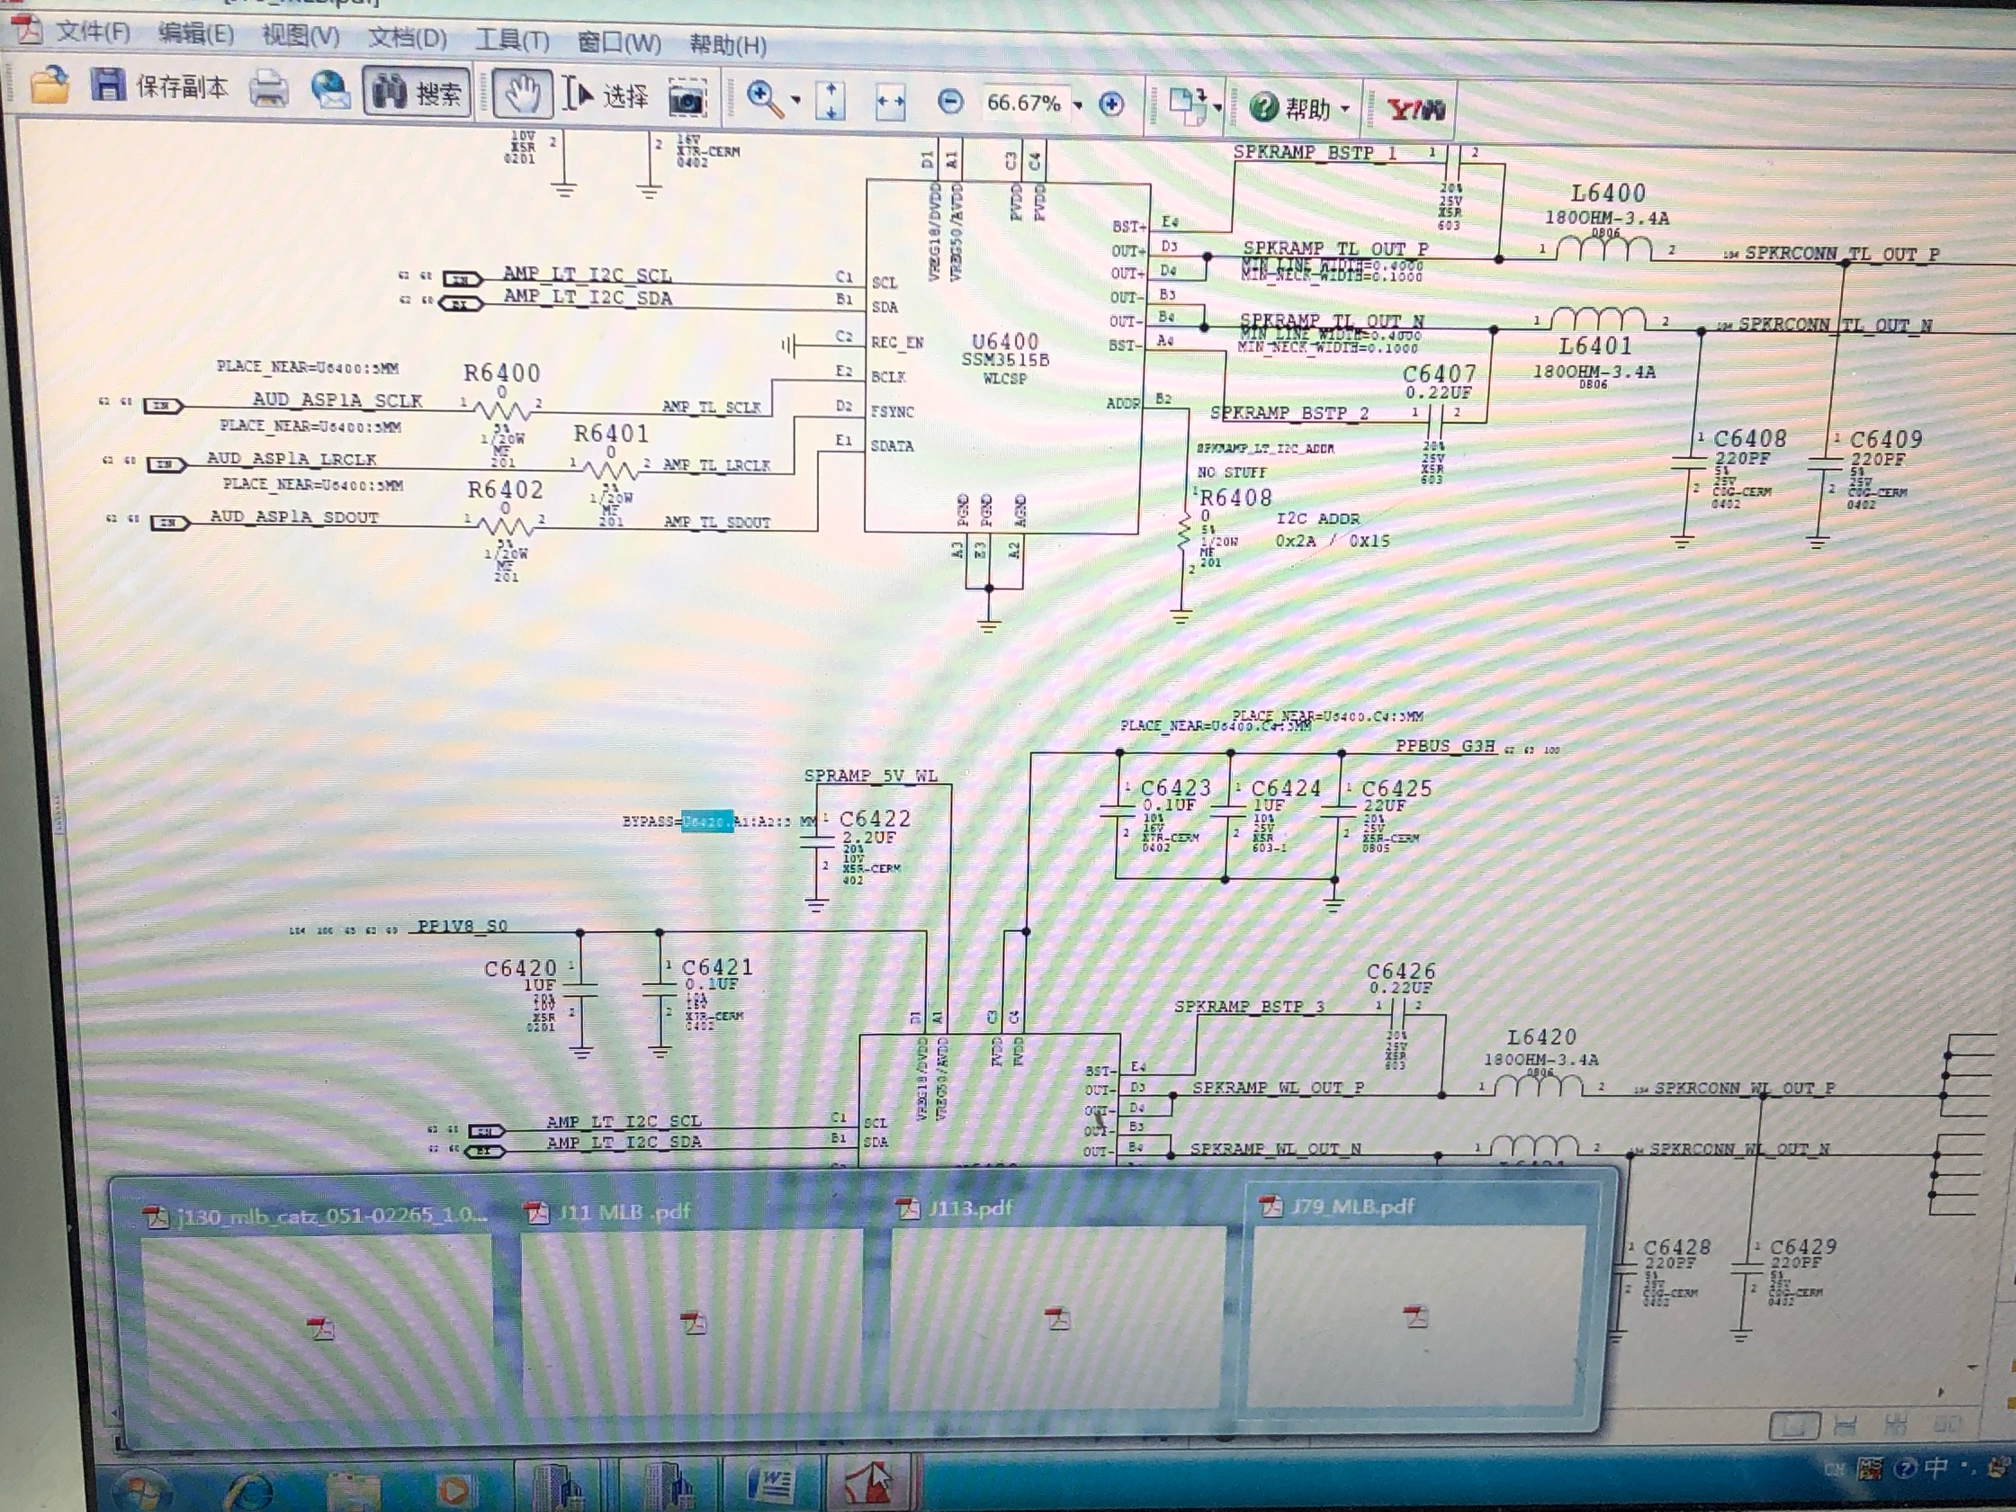Expand the 66.67% zoom level dropdown
The image size is (2016, 1512).
pyautogui.click(x=1078, y=104)
